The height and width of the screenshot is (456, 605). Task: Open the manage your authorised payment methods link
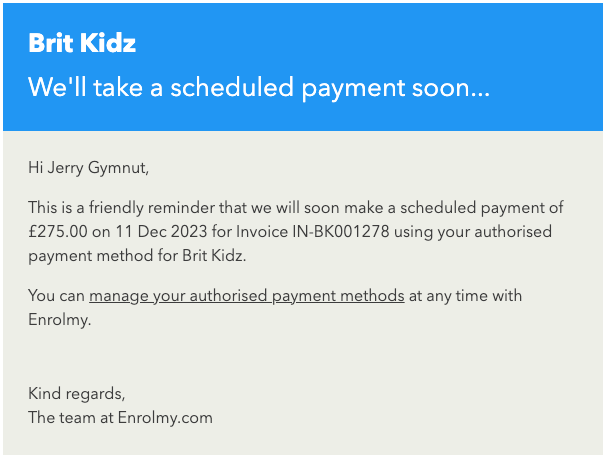(x=247, y=296)
